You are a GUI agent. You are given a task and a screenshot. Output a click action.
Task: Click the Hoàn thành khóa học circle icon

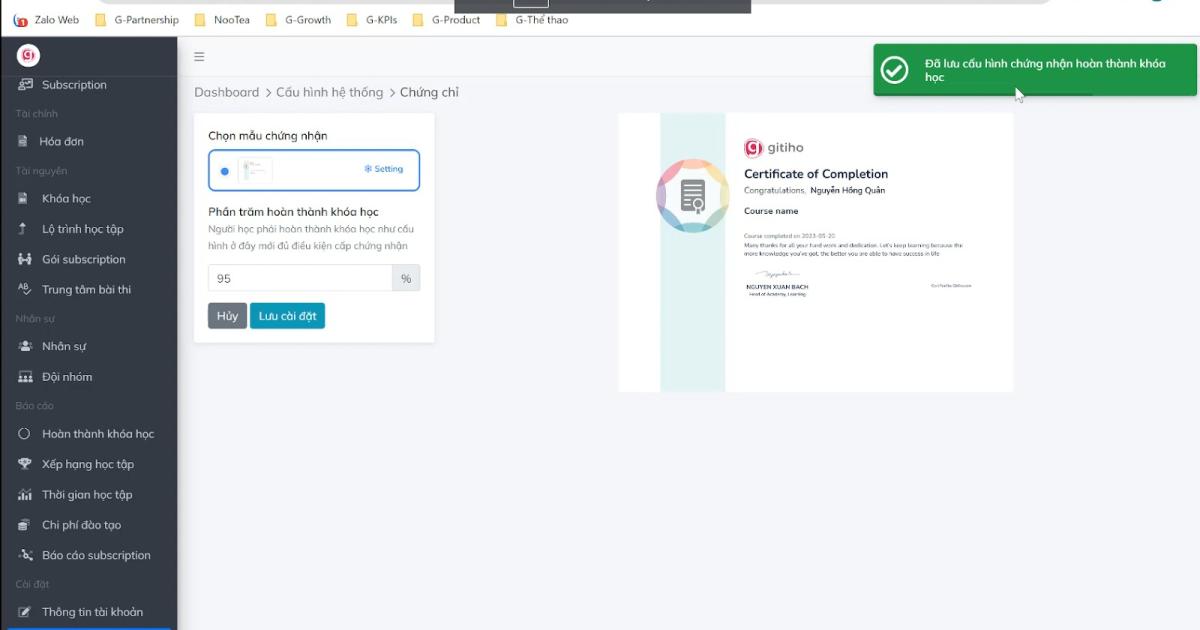pos(25,434)
